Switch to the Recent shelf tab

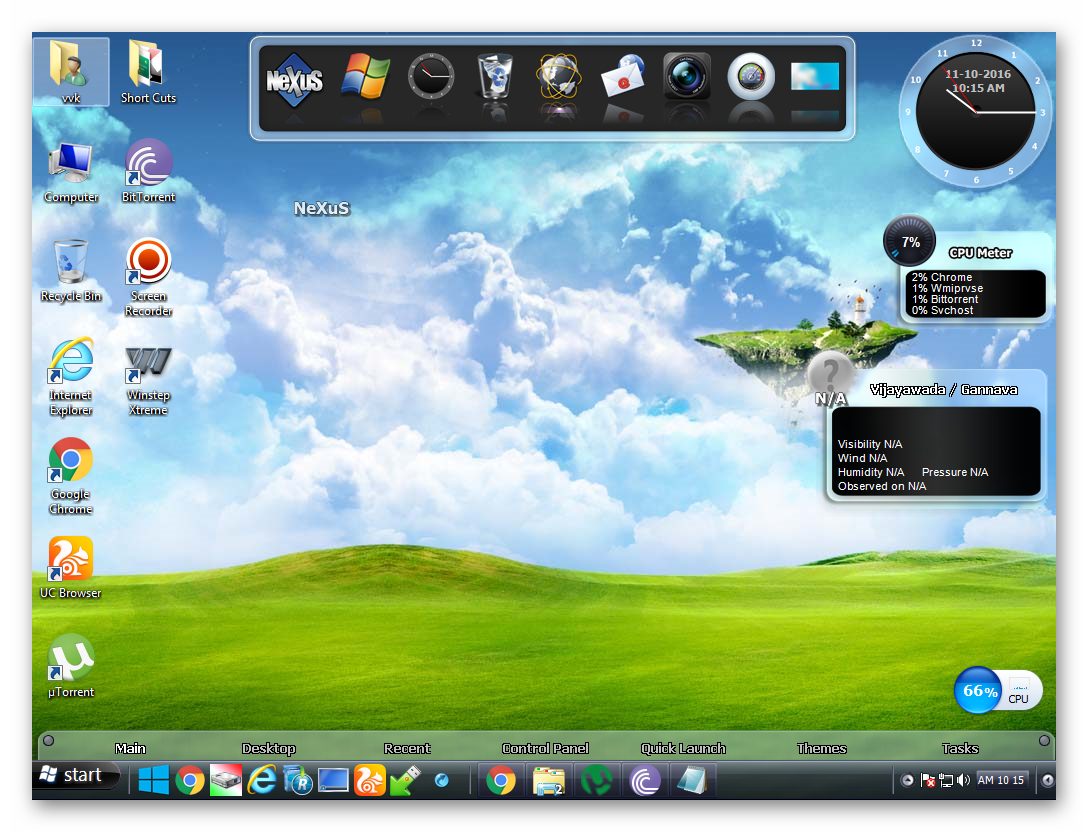point(407,748)
